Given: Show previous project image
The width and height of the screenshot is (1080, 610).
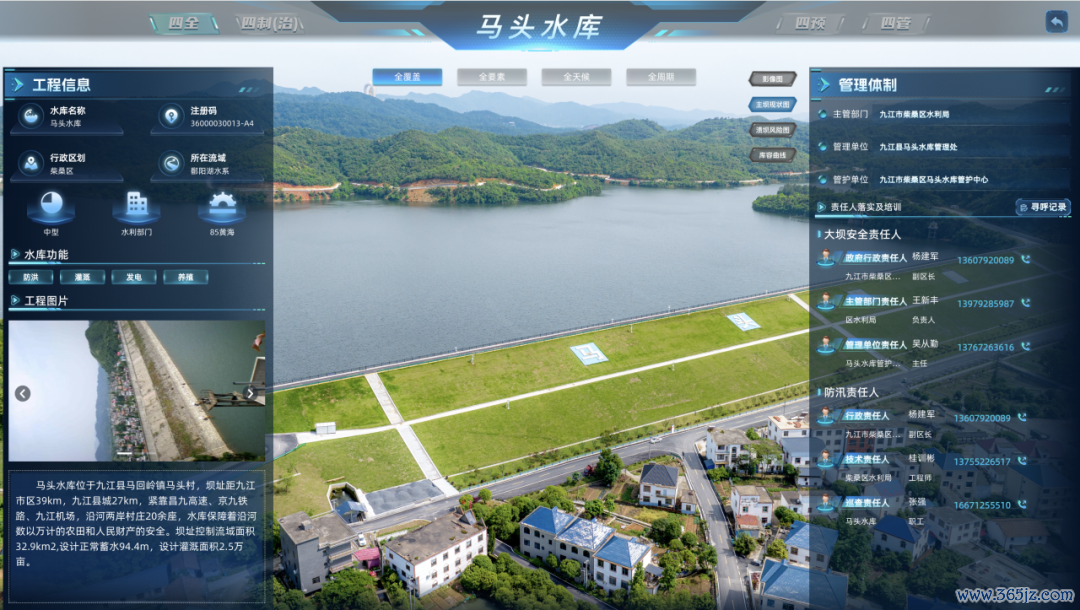Looking at the screenshot, I should [23, 393].
